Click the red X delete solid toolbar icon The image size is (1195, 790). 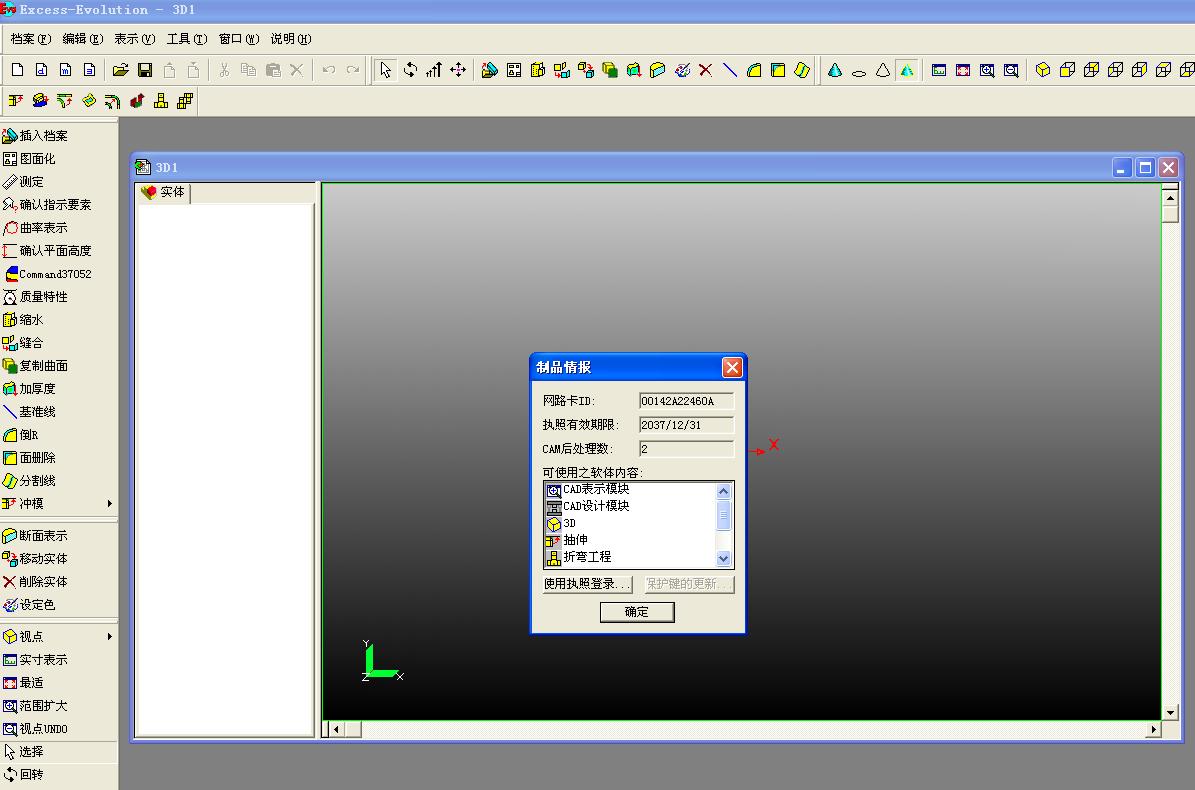click(x=705, y=70)
